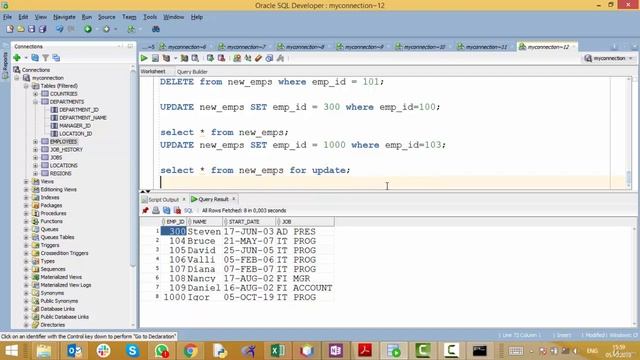Open Excel from the taskbar

278,350
